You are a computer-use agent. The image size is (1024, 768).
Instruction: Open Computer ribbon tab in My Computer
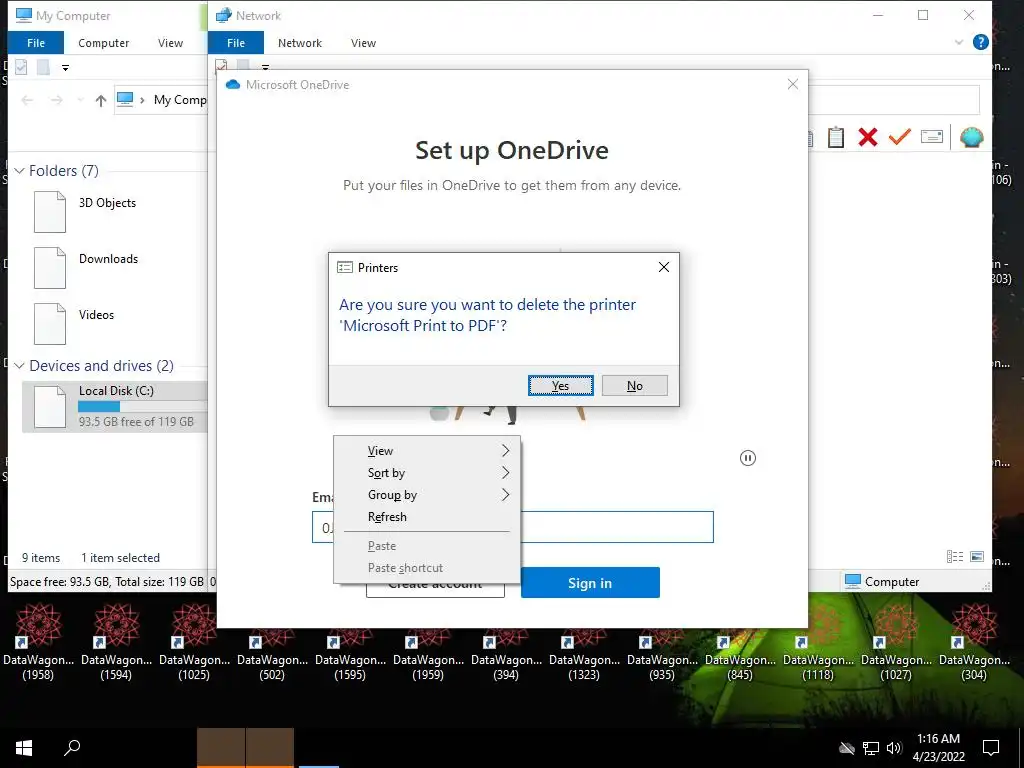pyautogui.click(x=103, y=43)
